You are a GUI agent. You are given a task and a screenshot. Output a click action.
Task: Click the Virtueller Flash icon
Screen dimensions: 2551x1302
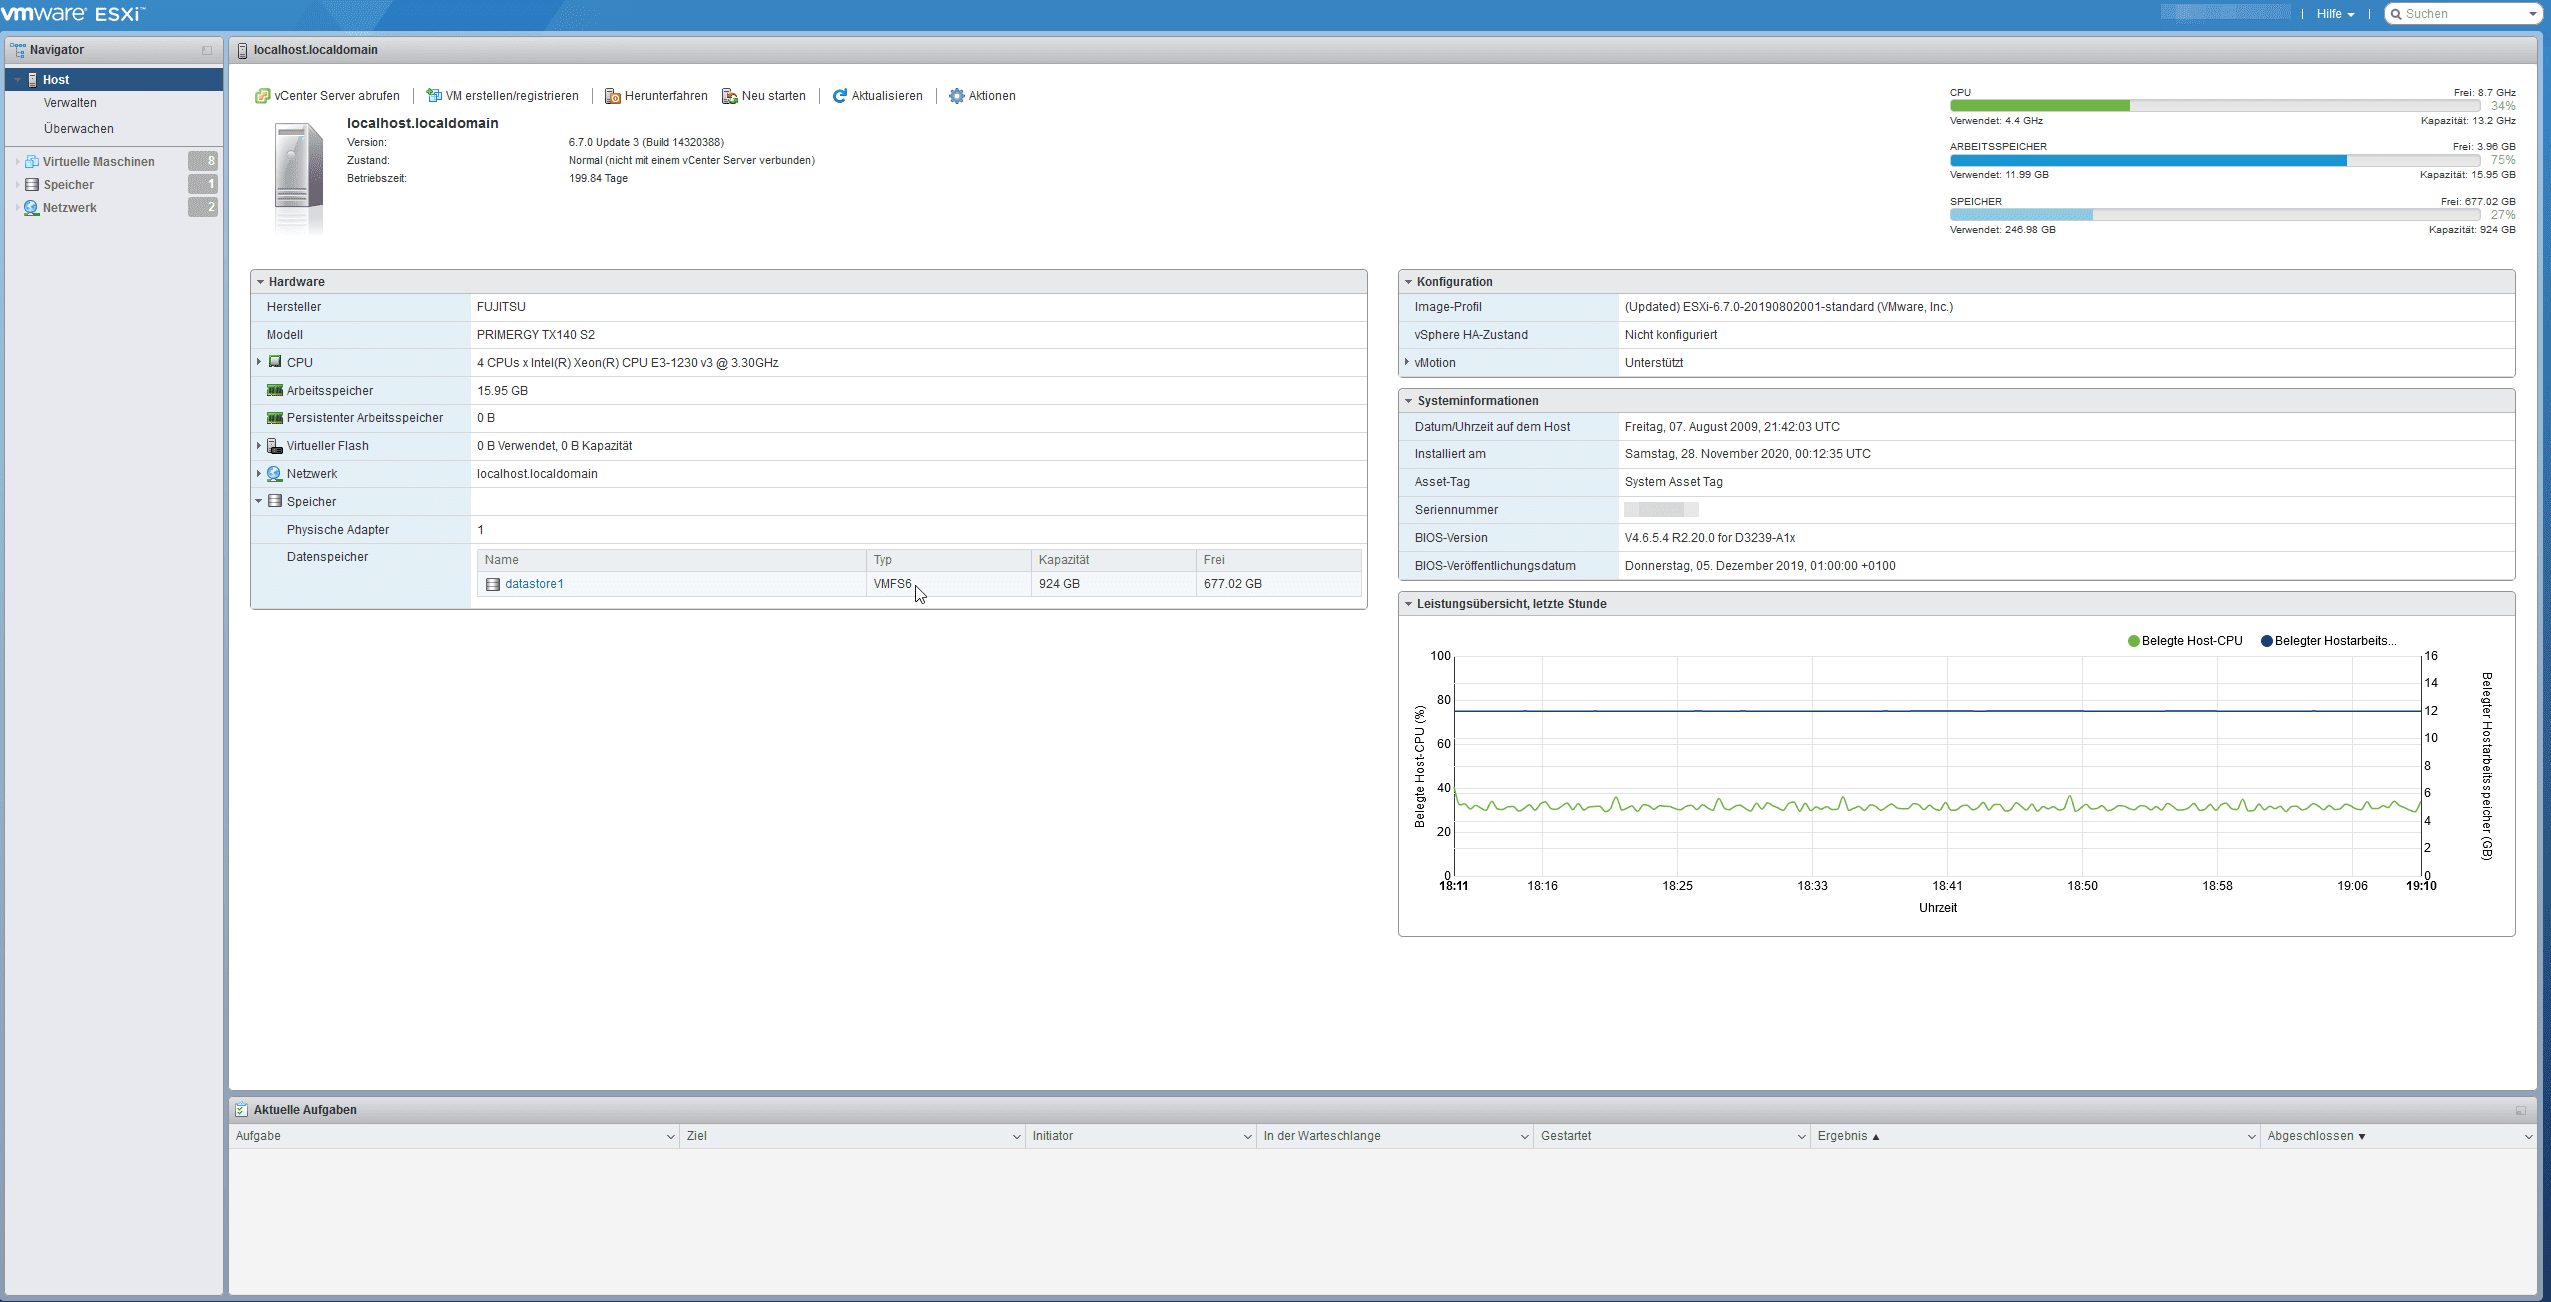[x=275, y=446]
